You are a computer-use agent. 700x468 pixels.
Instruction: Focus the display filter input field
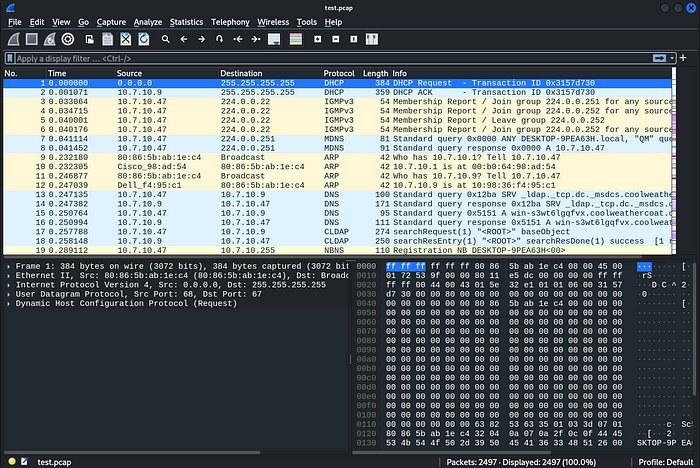pos(333,58)
